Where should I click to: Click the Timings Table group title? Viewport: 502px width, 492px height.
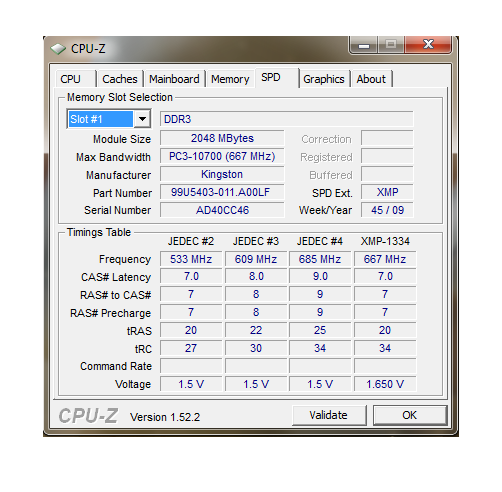(99, 232)
